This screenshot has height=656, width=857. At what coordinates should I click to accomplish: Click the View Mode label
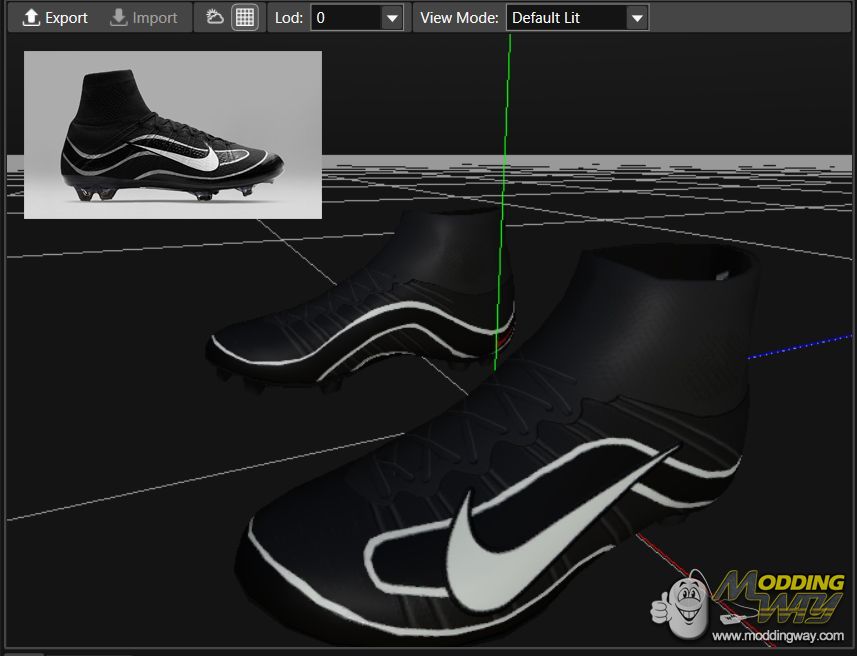459,18
